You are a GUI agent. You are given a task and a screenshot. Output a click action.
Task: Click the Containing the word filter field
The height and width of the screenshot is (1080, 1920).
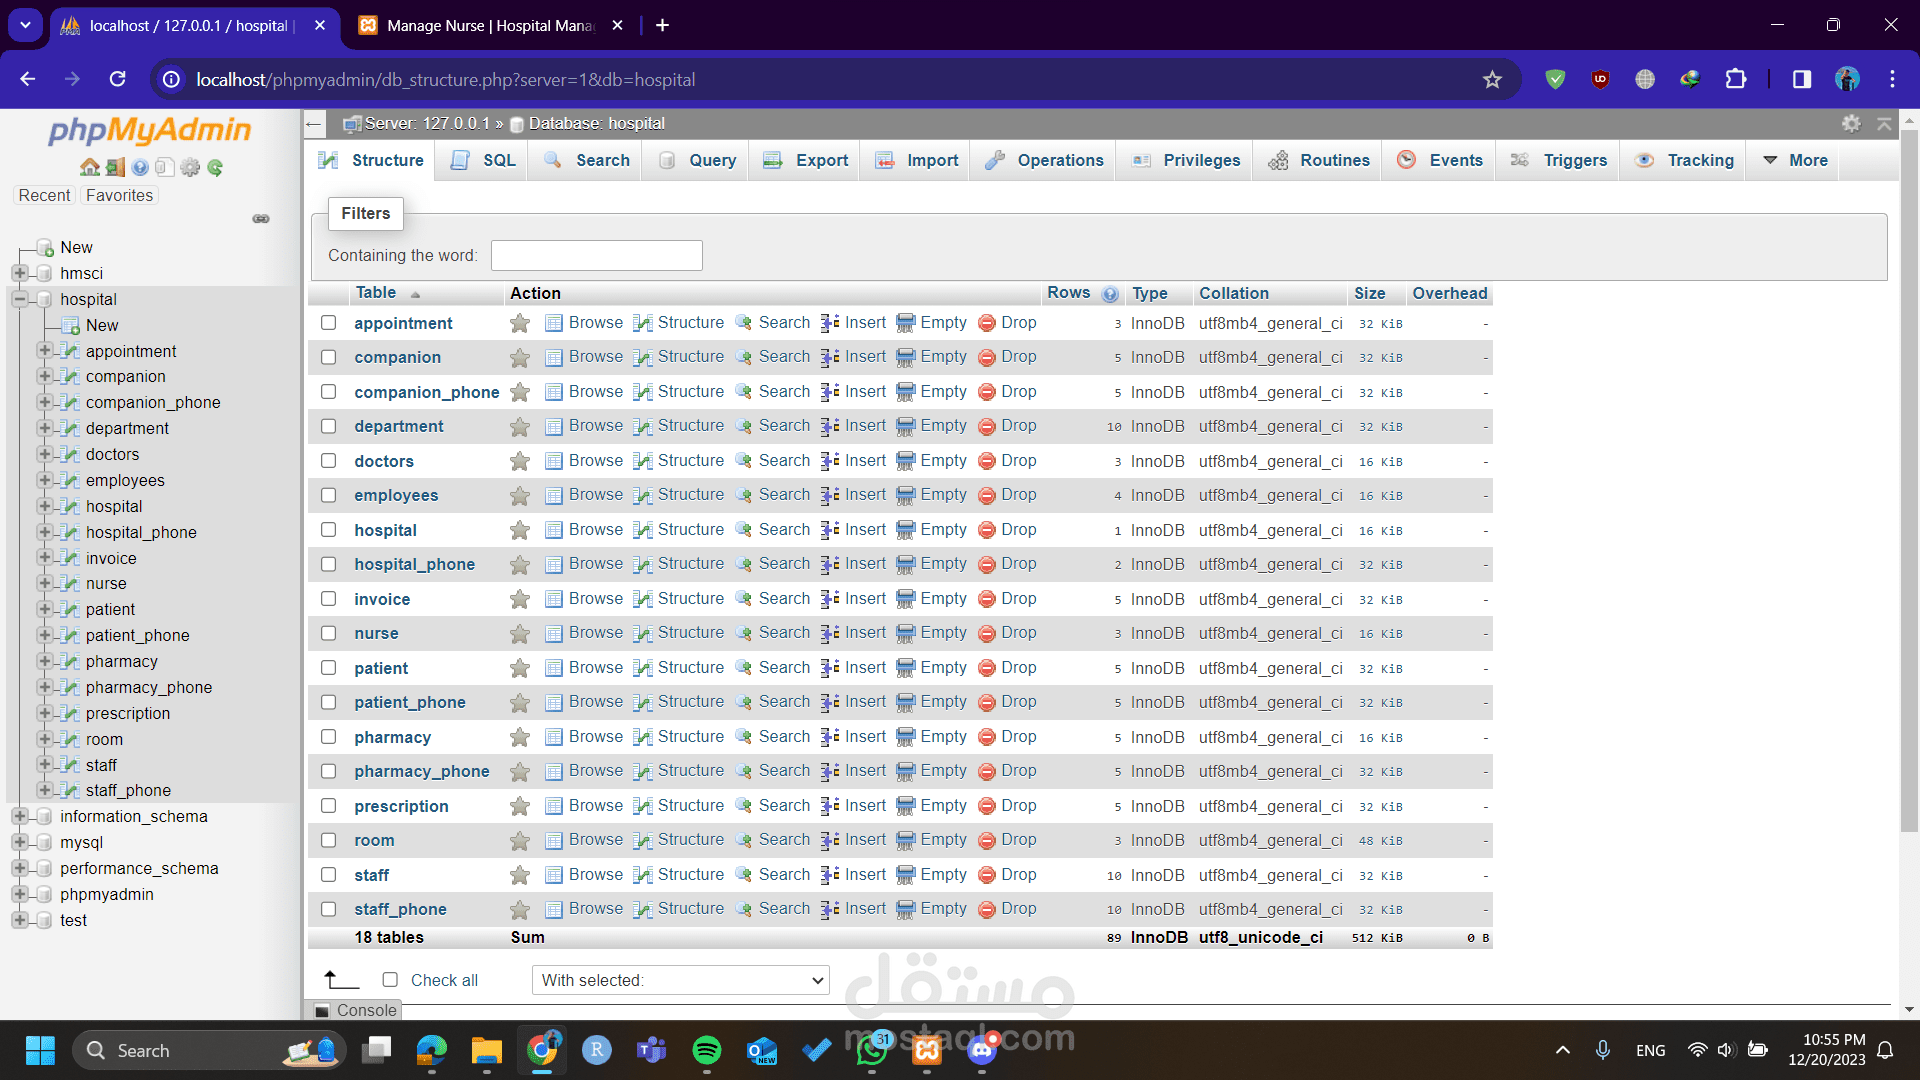(x=596, y=256)
